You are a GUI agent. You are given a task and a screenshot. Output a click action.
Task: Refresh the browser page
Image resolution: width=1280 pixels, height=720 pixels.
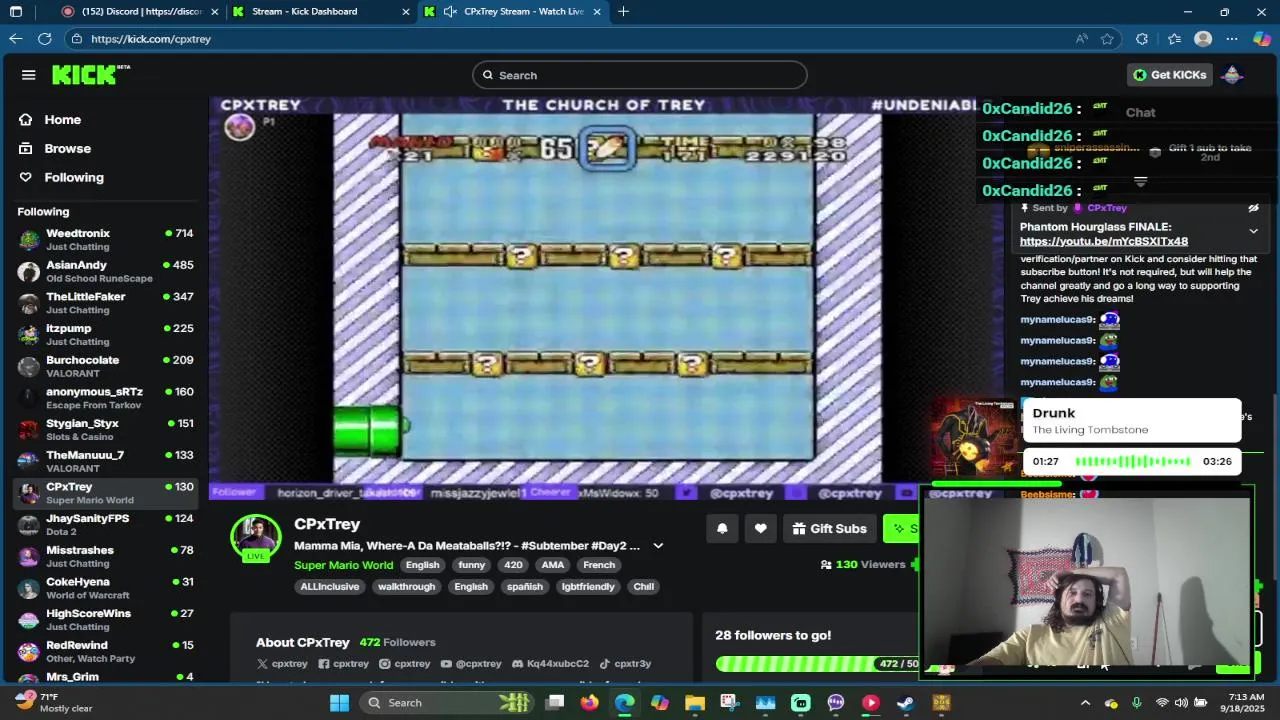coord(44,39)
